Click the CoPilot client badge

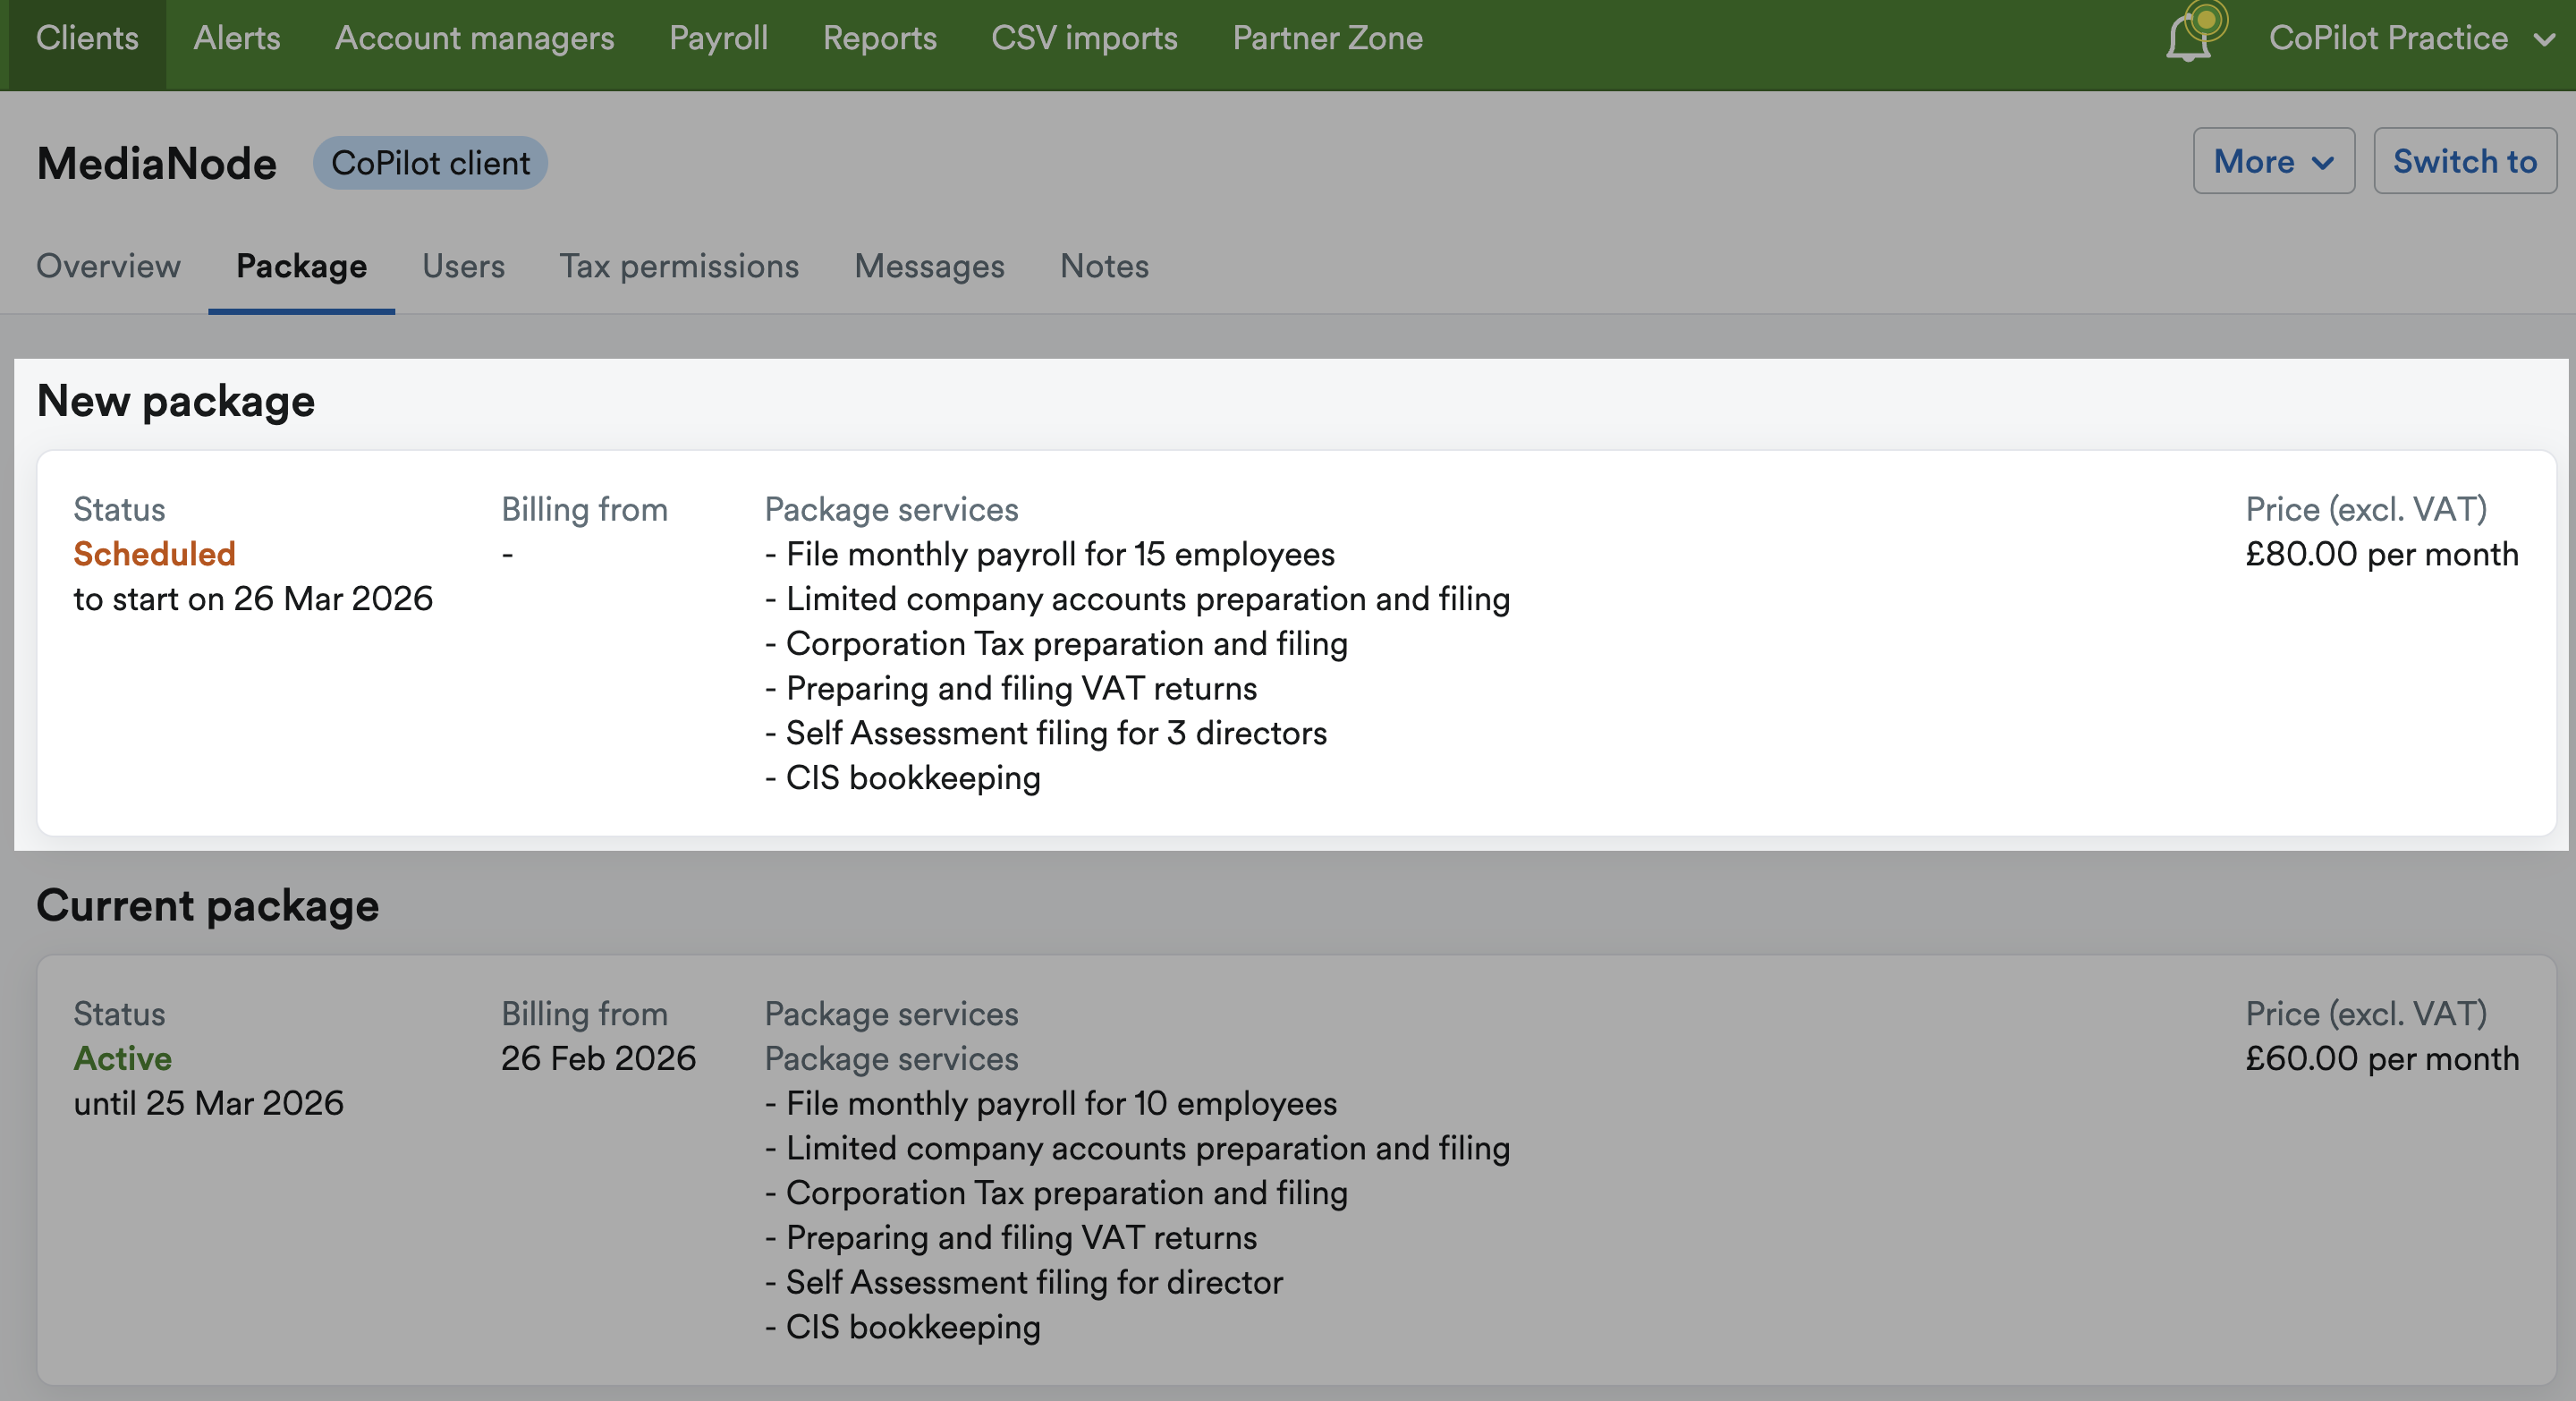(430, 163)
